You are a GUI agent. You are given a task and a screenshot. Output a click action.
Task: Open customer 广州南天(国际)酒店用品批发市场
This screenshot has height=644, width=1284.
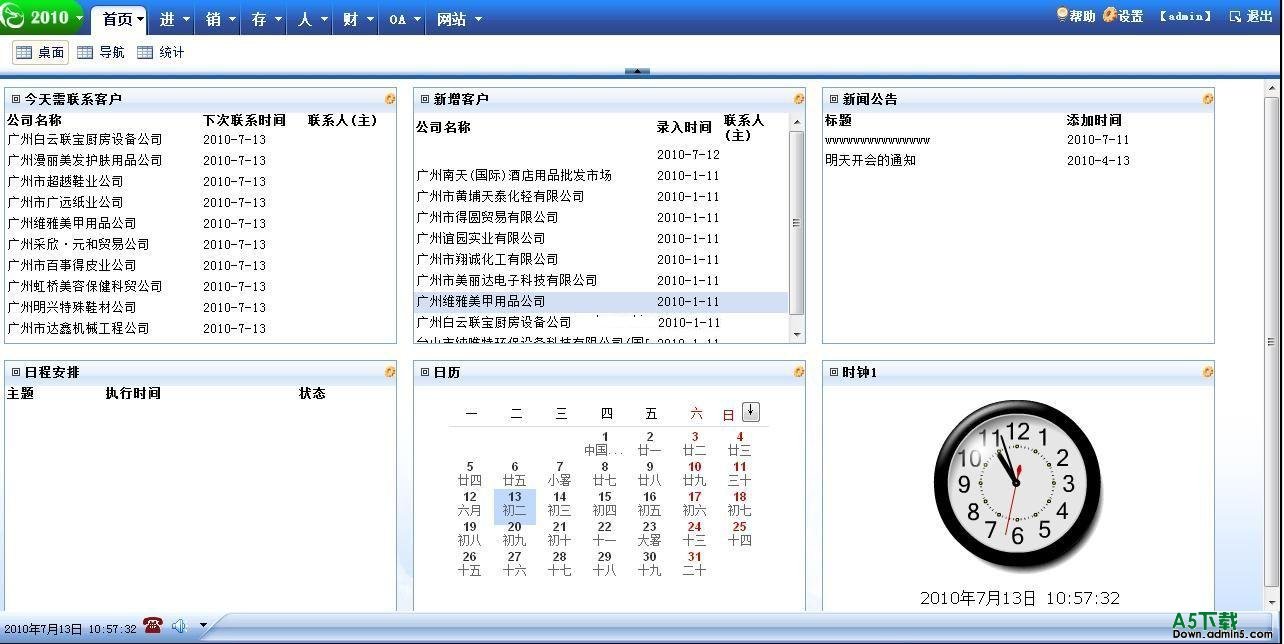514,175
